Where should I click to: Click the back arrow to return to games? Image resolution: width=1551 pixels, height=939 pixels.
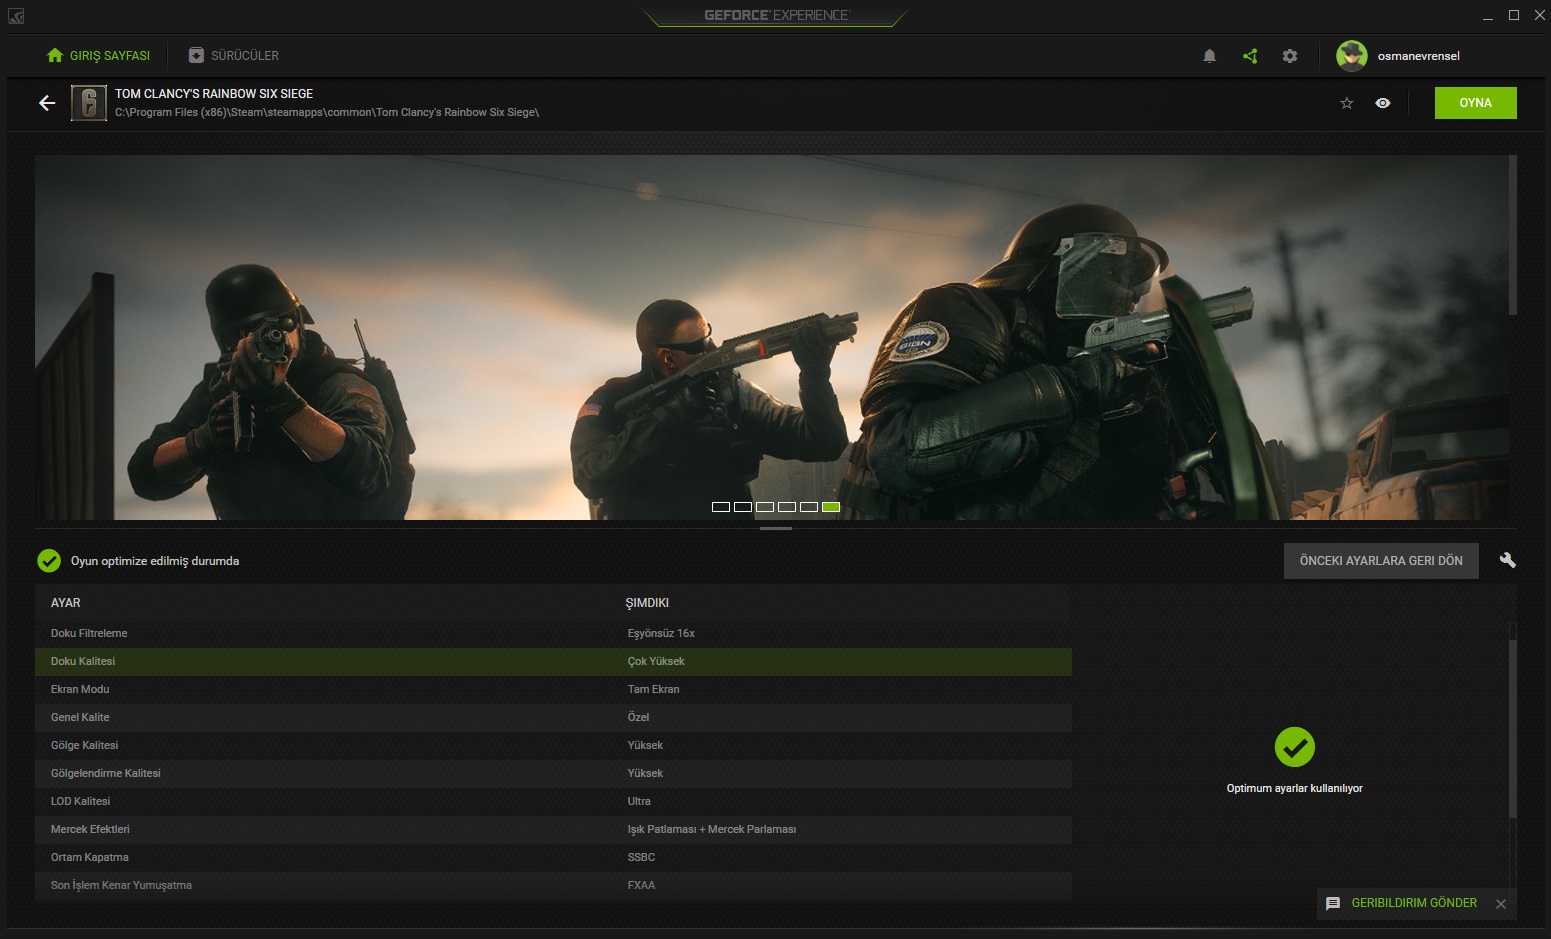click(x=47, y=103)
